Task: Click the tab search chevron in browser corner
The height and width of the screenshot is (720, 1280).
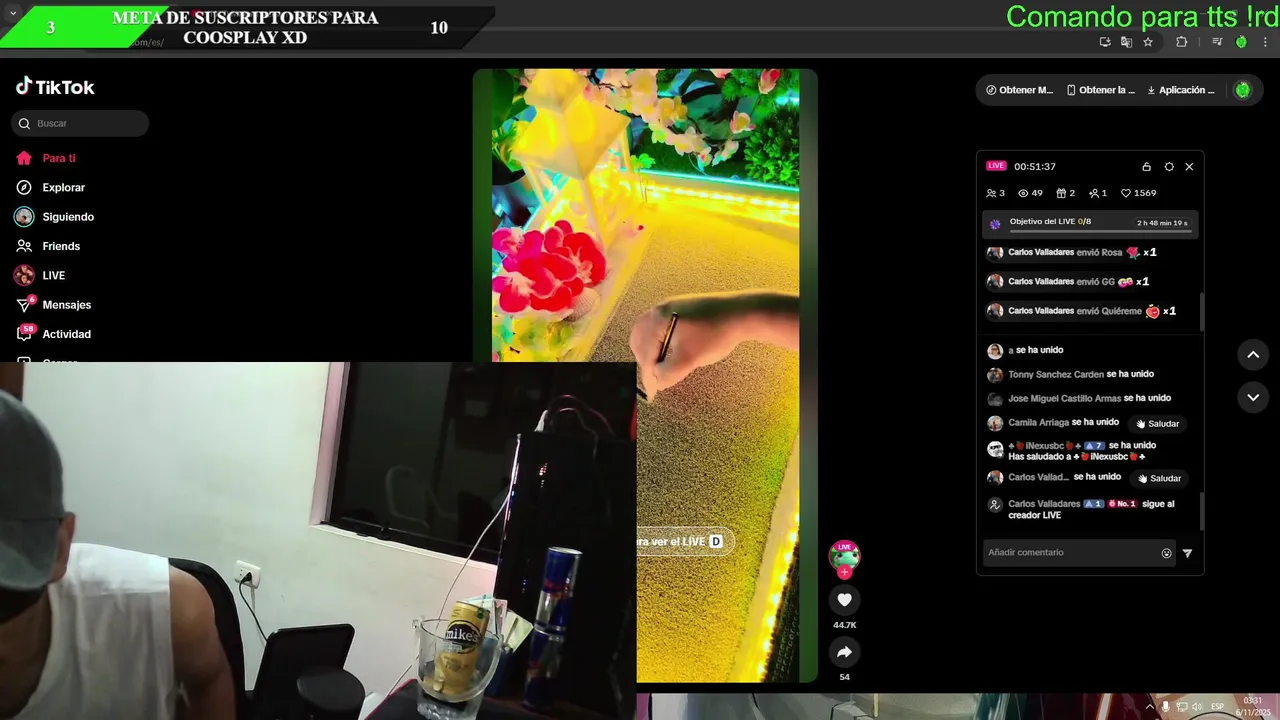Action: coord(13,13)
